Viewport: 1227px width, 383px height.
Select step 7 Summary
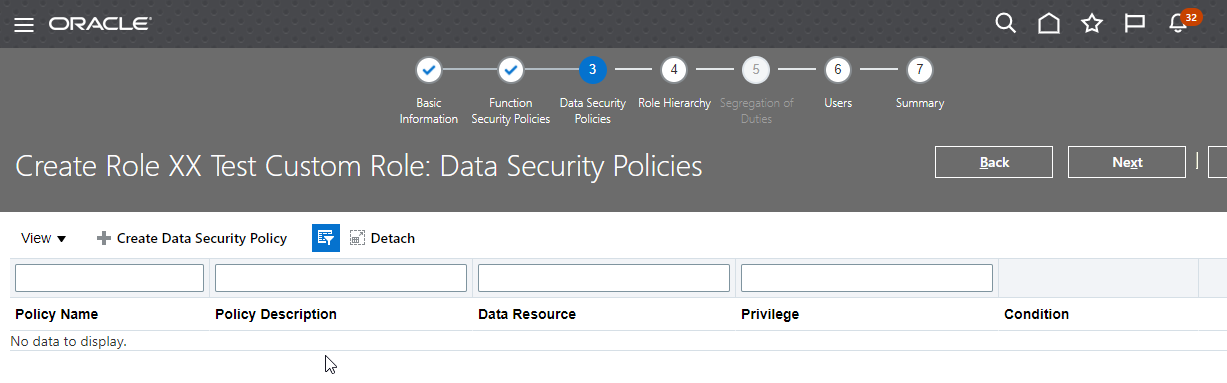click(920, 70)
